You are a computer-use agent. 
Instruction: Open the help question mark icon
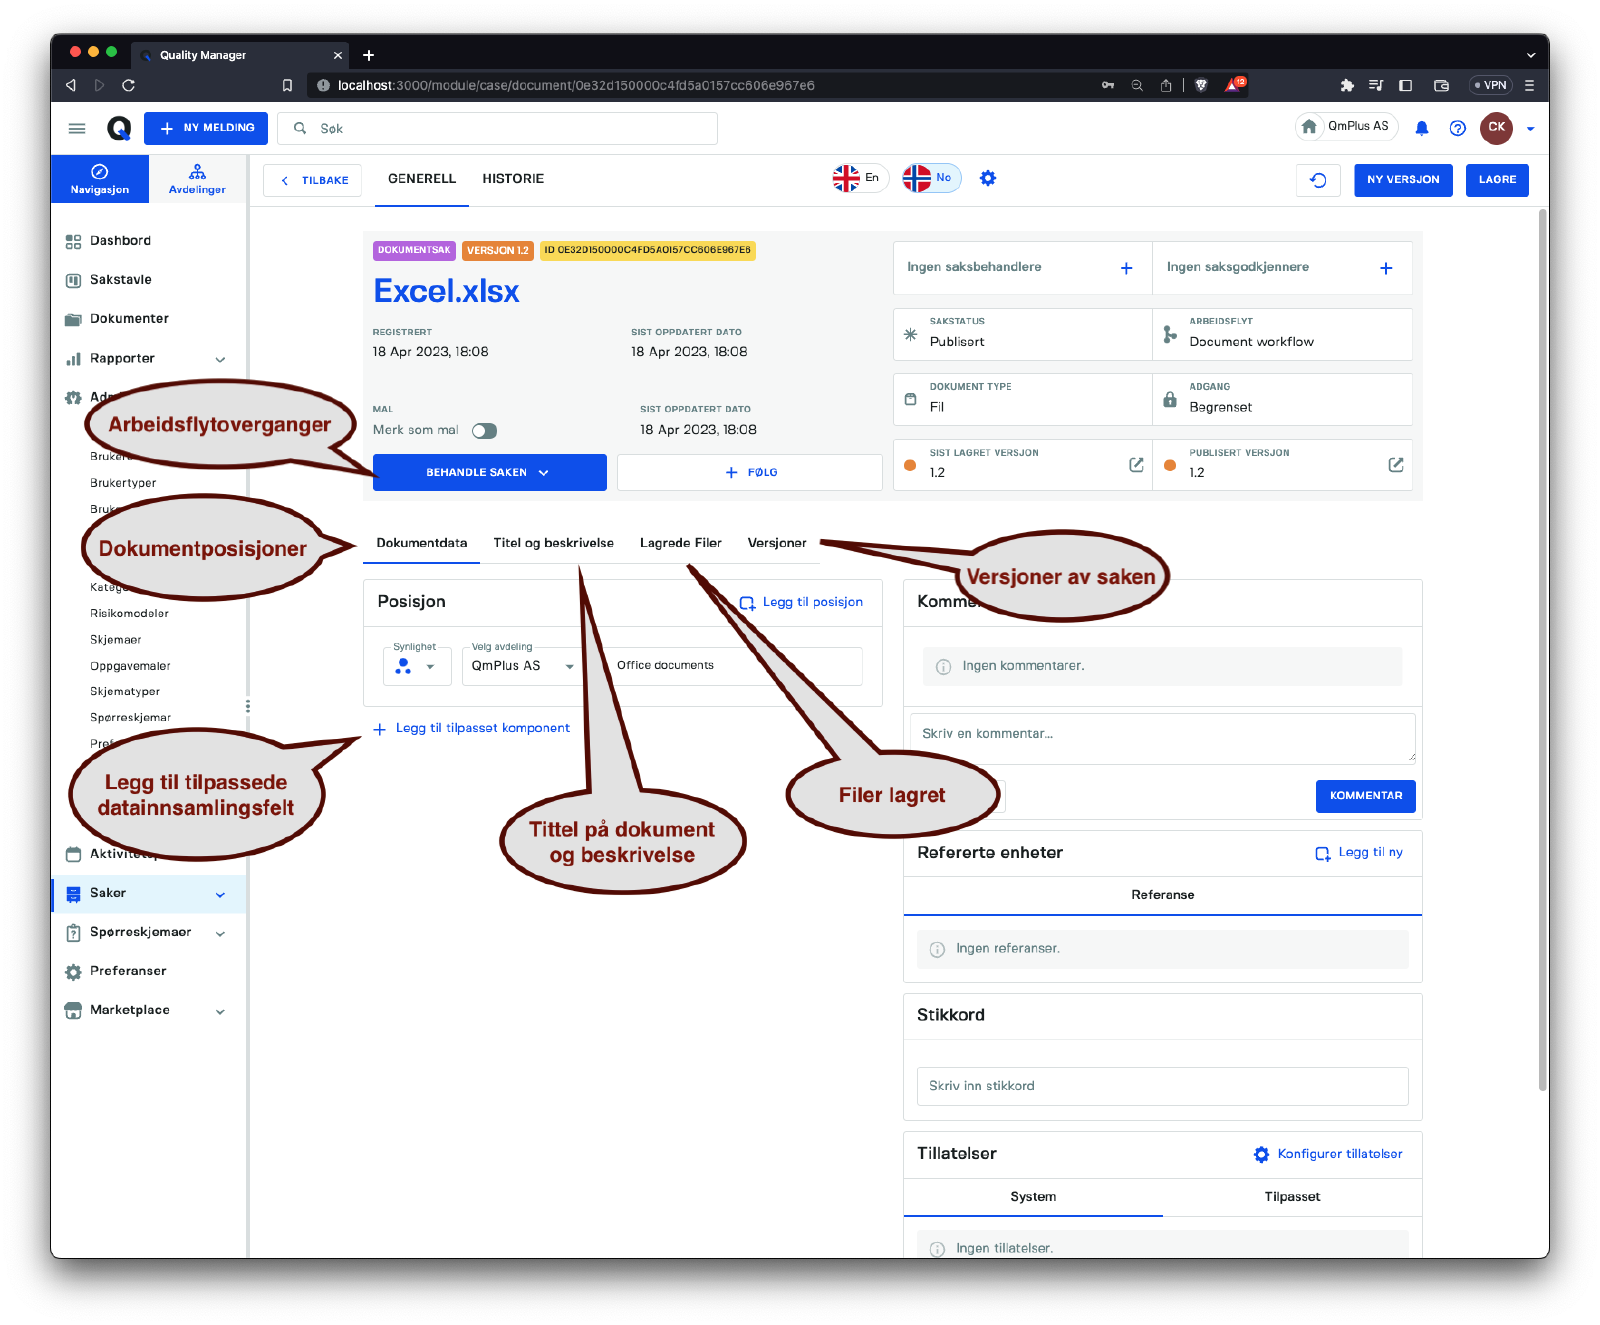(1457, 128)
